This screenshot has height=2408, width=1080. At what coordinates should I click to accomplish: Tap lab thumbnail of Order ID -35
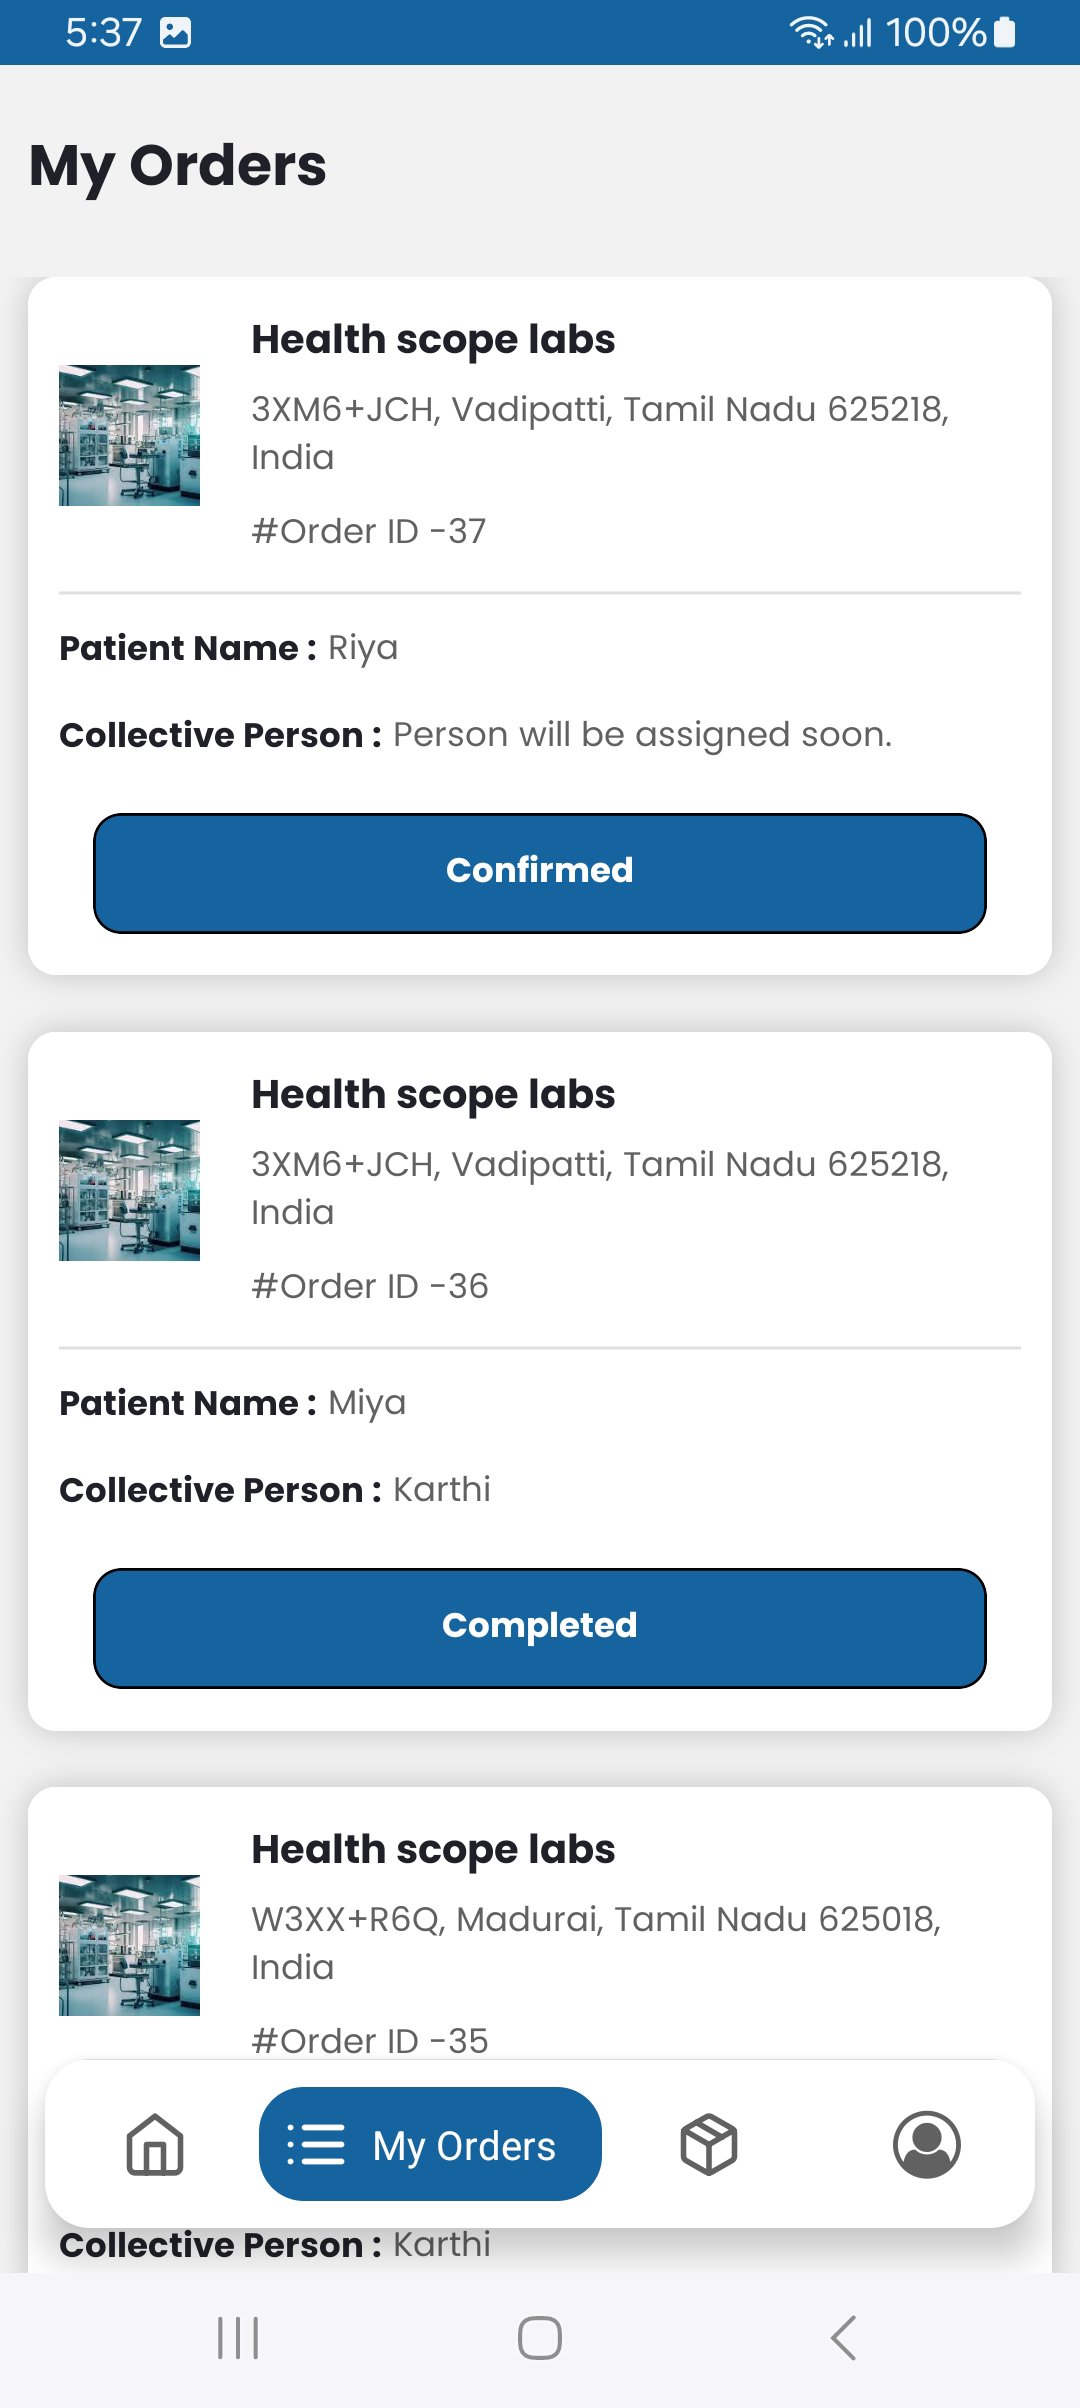[130, 1944]
